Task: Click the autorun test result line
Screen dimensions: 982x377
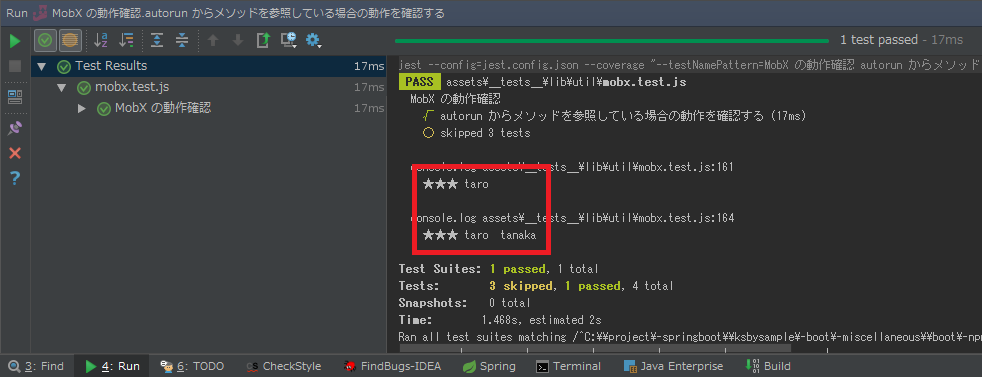Action: [x=614, y=116]
